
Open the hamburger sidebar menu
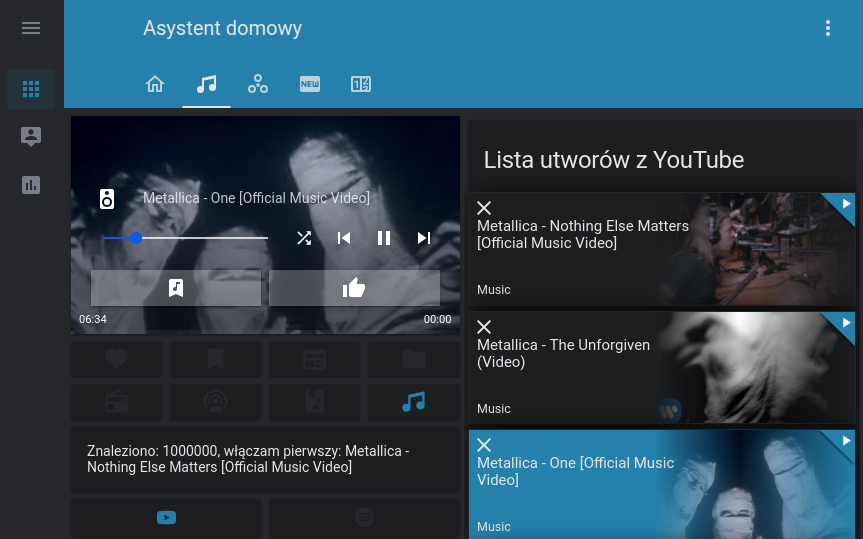pyautogui.click(x=31, y=28)
